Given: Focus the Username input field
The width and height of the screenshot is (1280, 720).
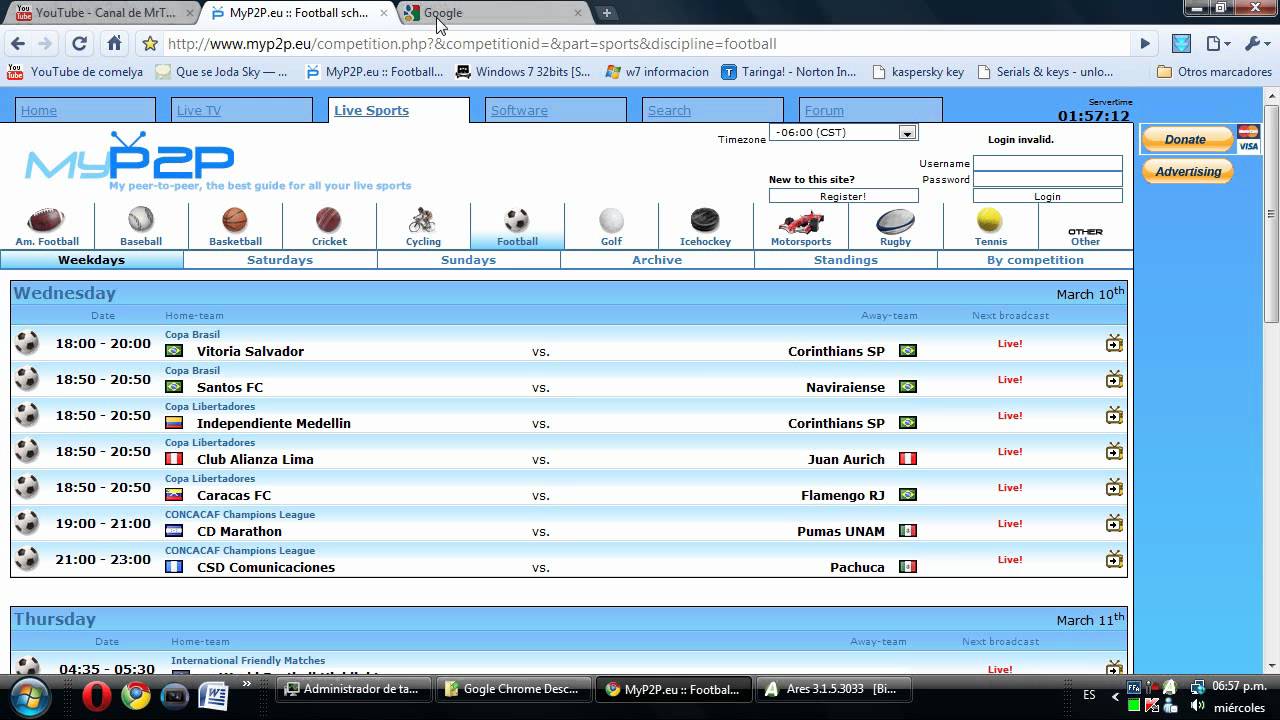Looking at the screenshot, I should [1047, 163].
